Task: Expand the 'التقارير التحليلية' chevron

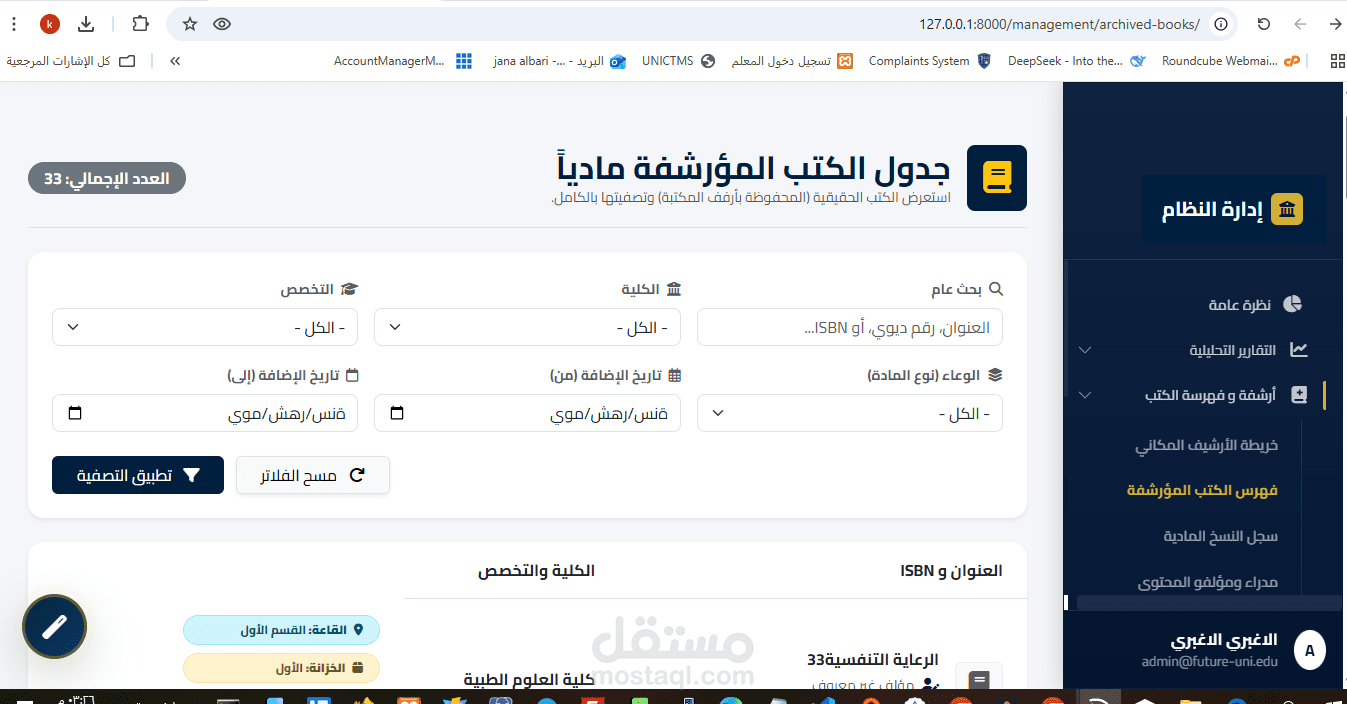Action: tap(1085, 350)
